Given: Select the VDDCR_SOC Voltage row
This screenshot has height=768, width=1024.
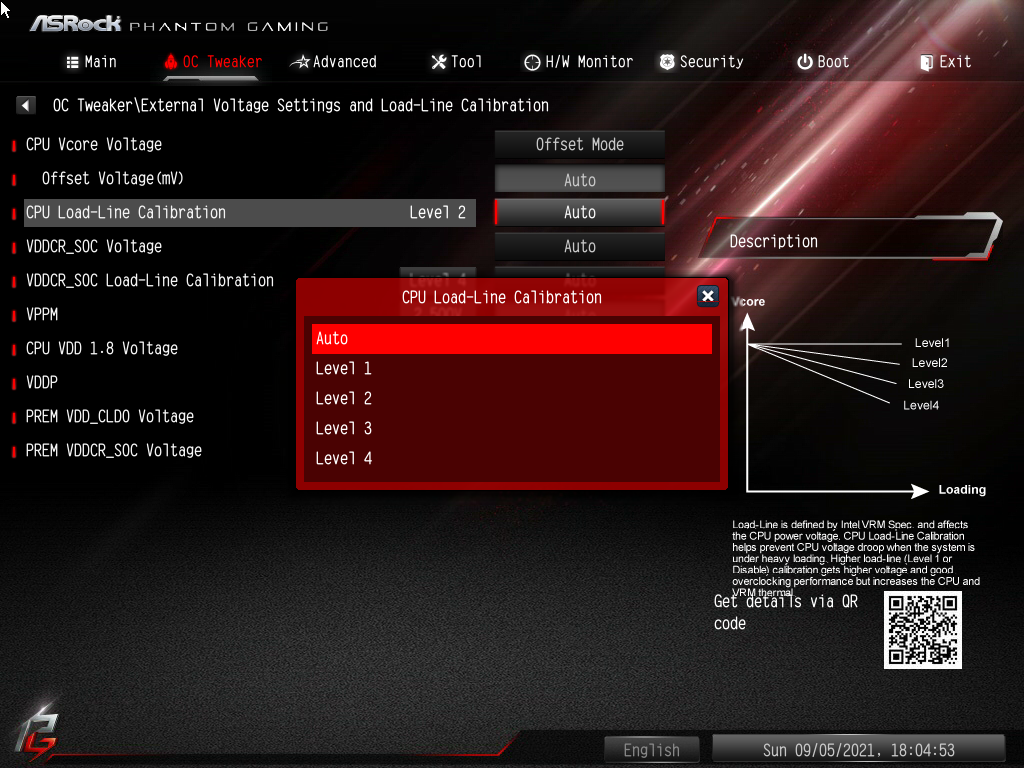Looking at the screenshot, I should pos(94,246).
